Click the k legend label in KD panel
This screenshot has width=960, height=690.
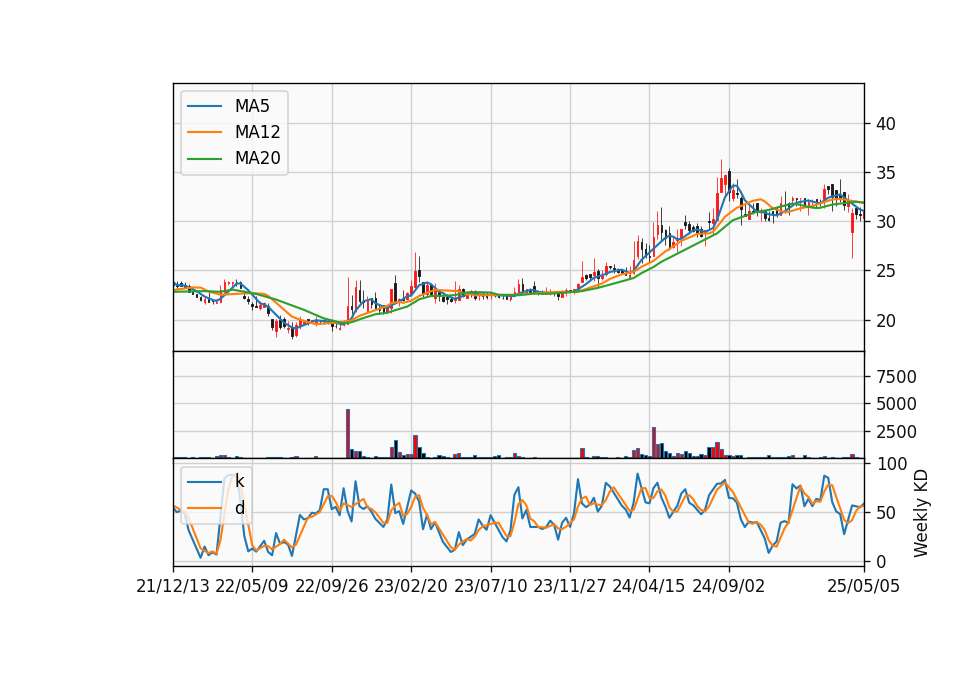tap(239, 481)
